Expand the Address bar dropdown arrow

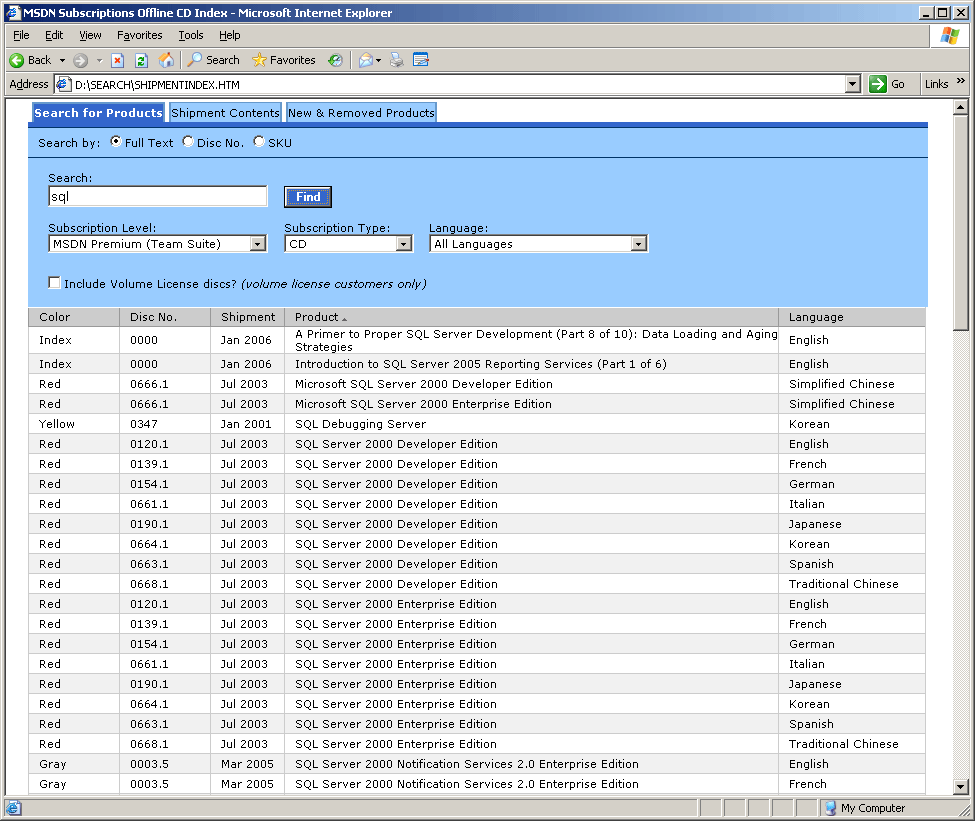(853, 84)
